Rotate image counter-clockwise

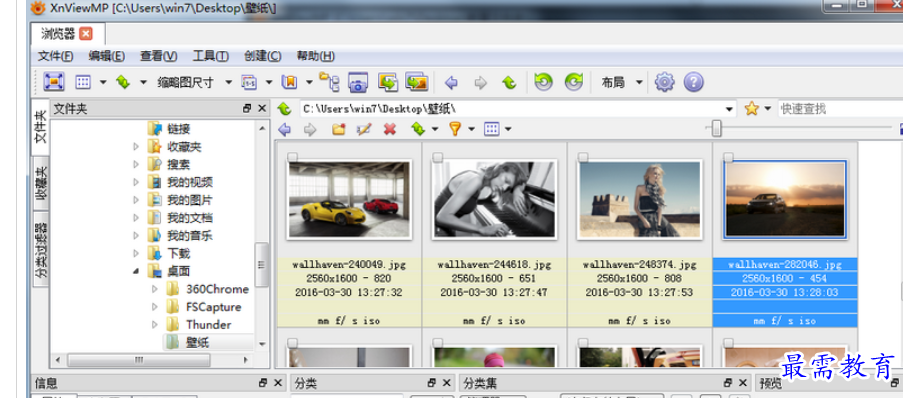[x=543, y=82]
